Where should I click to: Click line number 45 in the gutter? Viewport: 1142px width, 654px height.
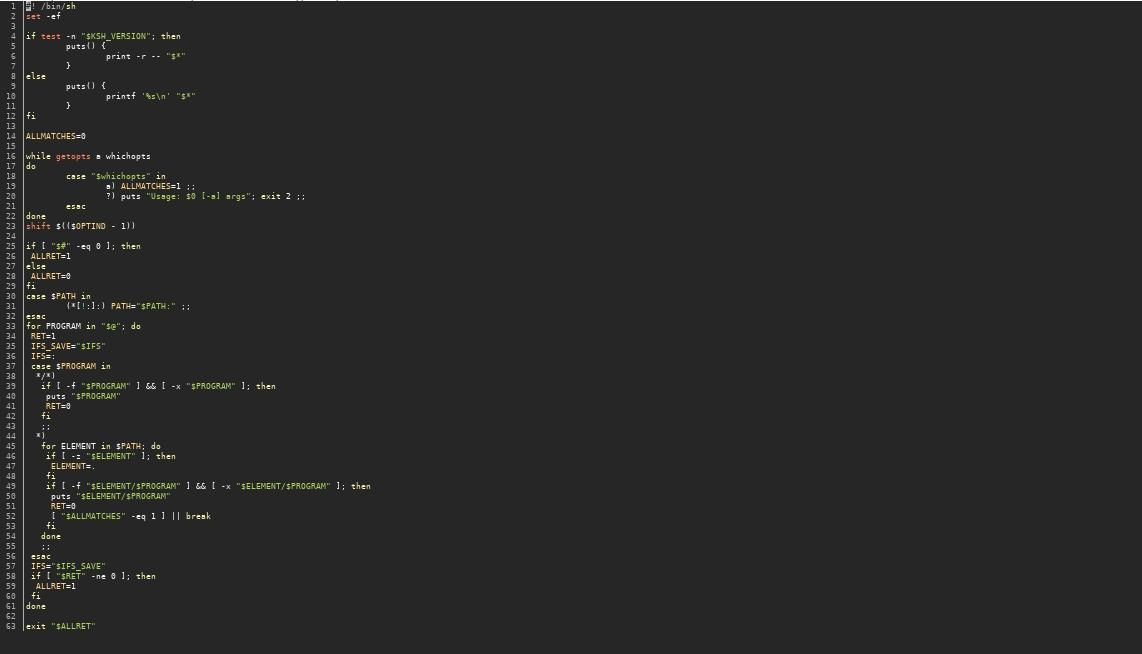coord(11,446)
